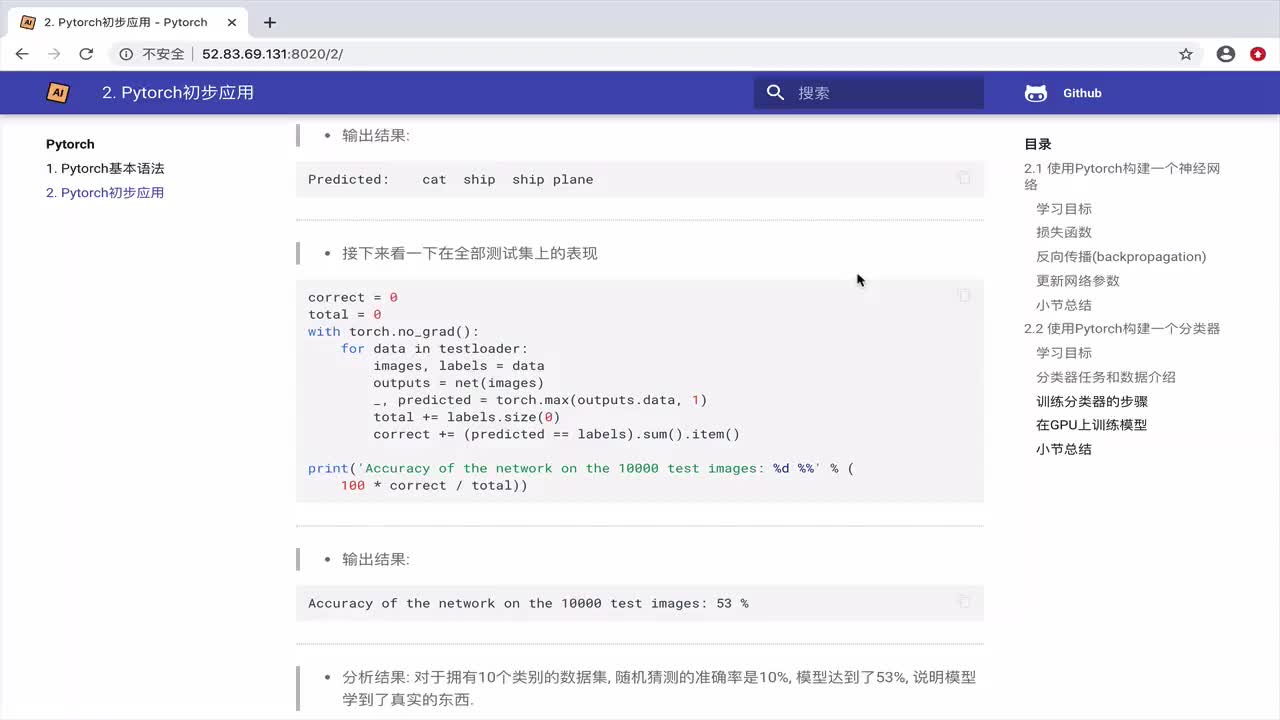Jump to 损失函数 in the table of contents
This screenshot has width=1280, height=720.
click(x=1064, y=232)
